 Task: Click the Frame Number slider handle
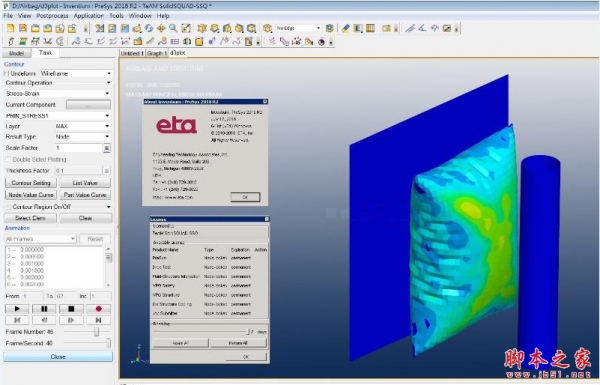(96, 332)
